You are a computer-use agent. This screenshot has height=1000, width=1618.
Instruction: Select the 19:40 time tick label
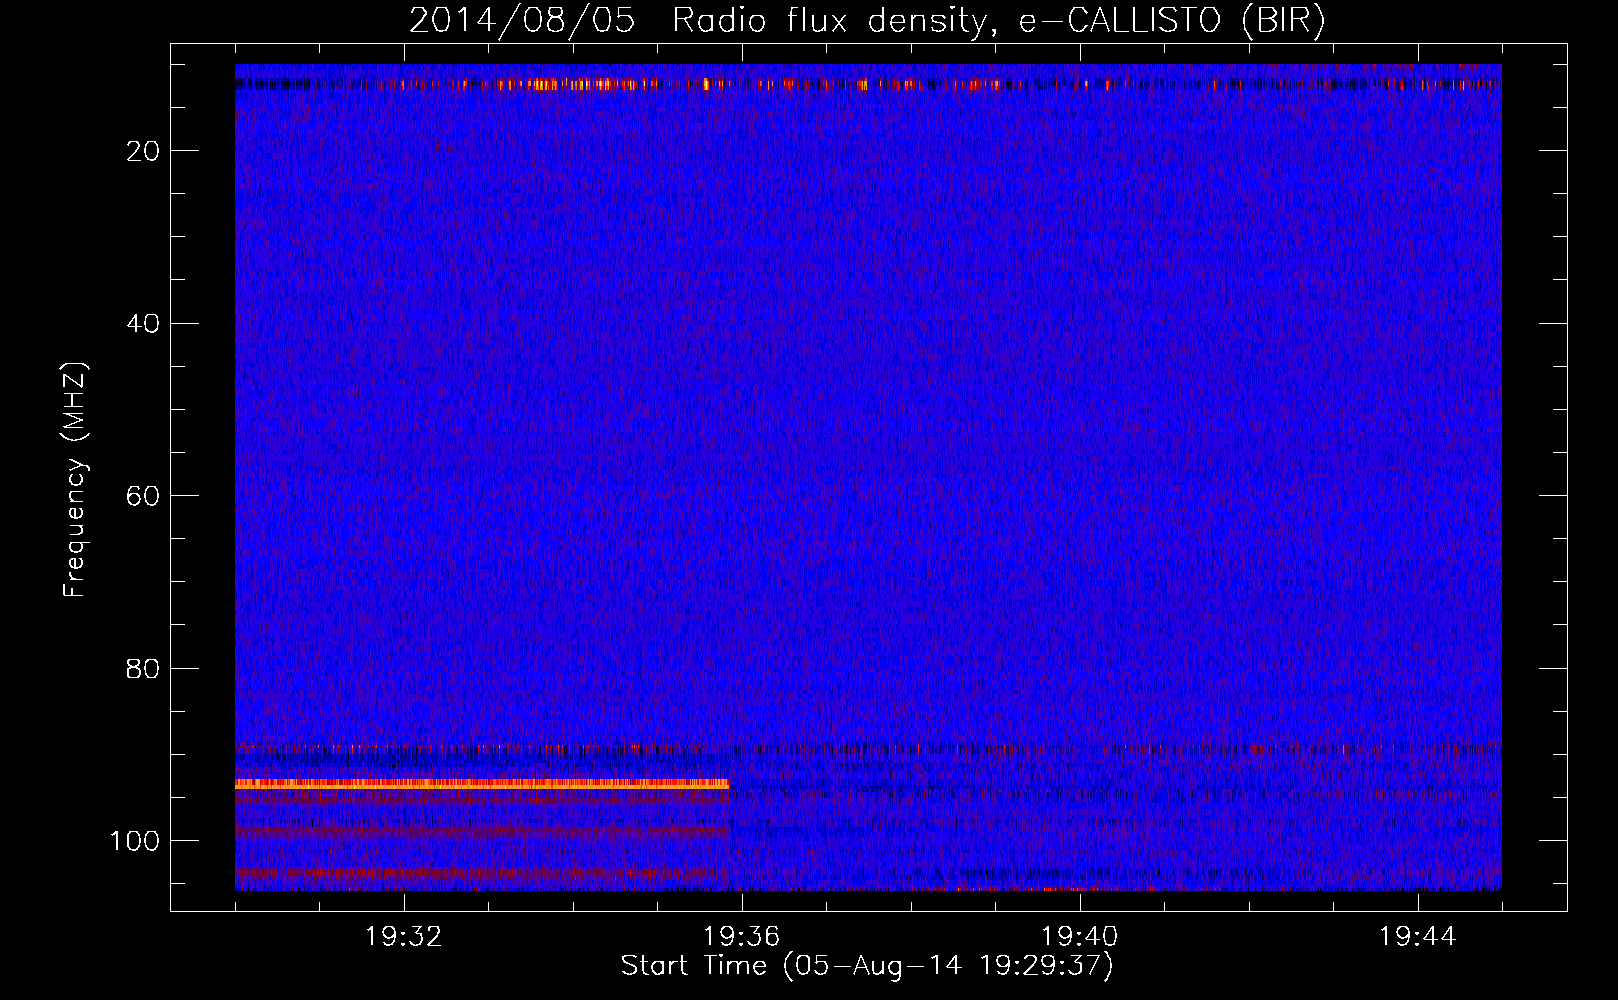tap(1080, 937)
